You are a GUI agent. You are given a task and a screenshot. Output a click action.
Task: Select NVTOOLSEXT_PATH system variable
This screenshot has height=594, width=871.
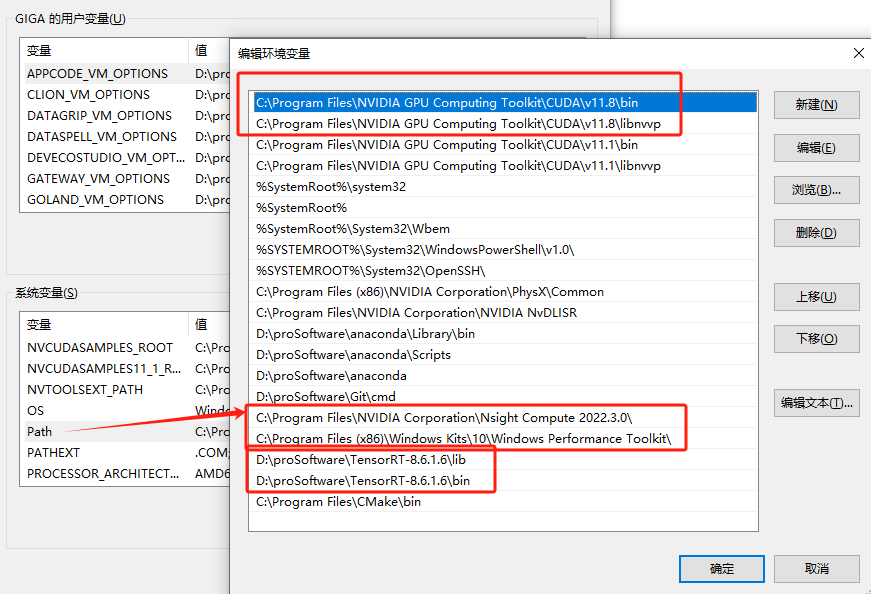tap(125, 390)
